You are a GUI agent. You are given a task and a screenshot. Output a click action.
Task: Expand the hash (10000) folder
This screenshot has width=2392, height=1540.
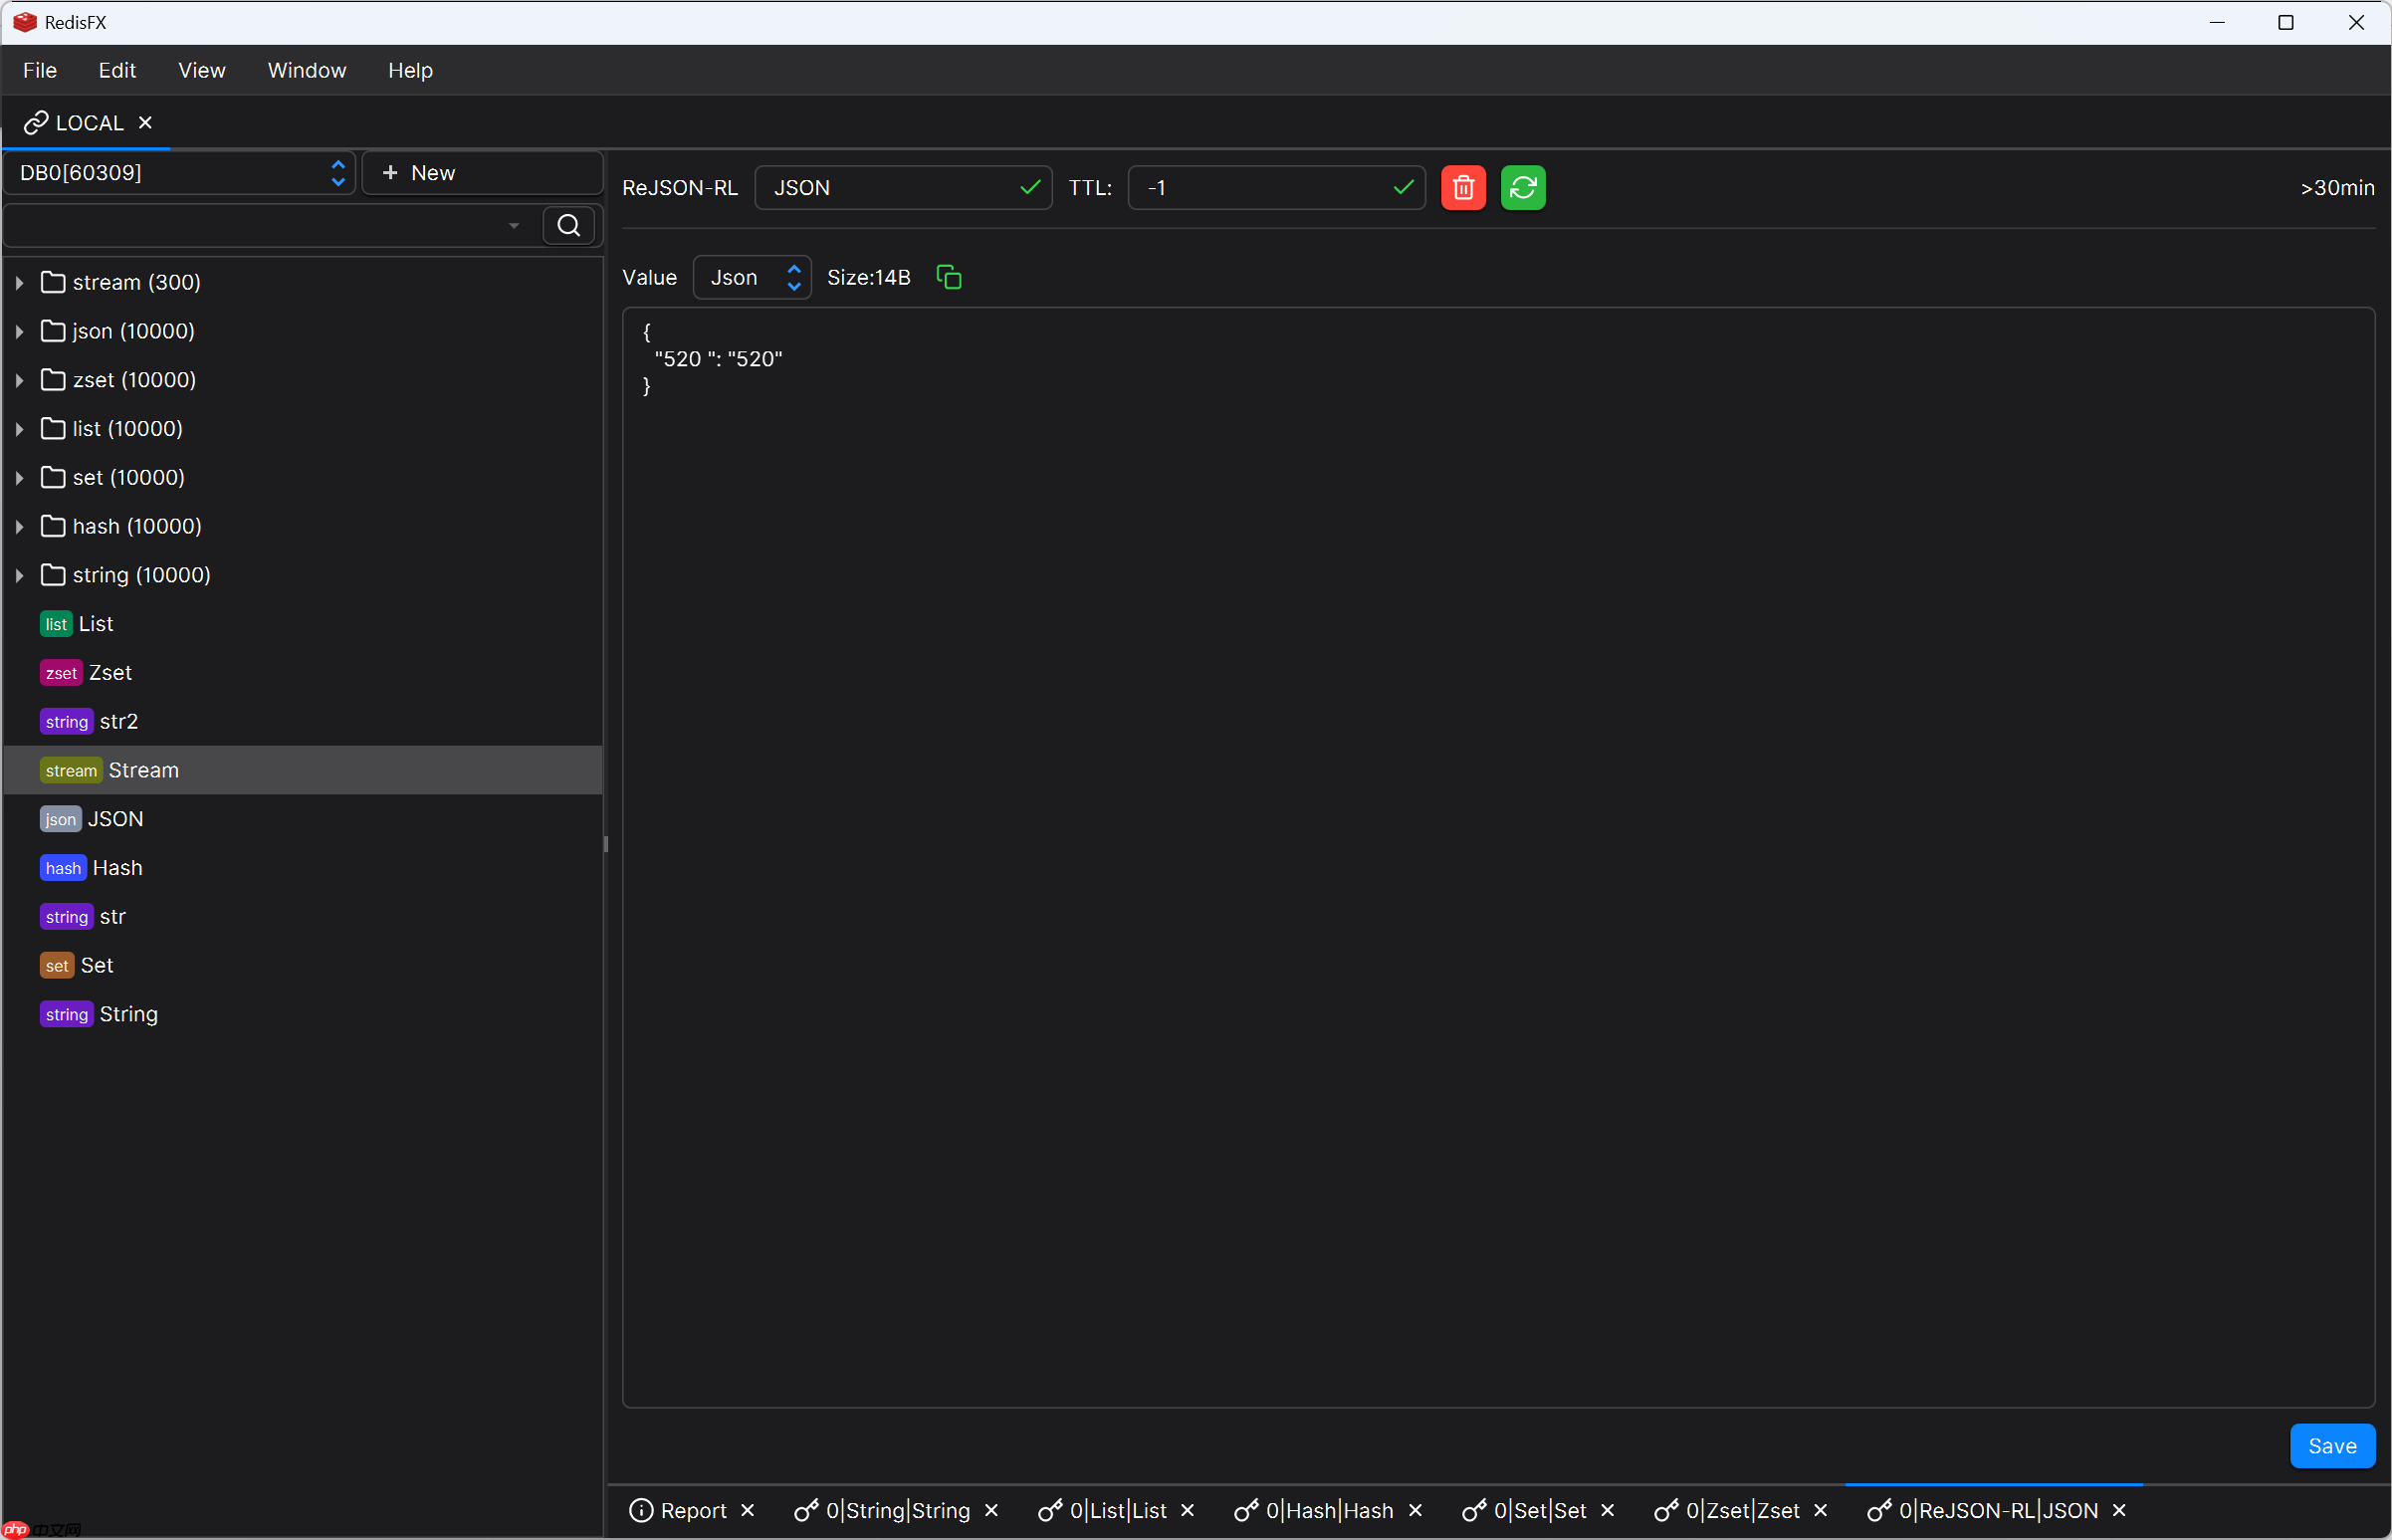[x=18, y=525]
